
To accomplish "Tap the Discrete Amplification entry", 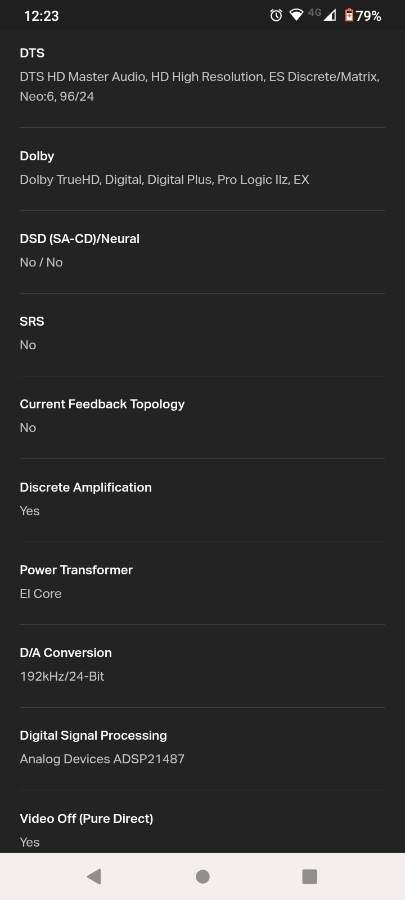I will (x=202, y=499).
